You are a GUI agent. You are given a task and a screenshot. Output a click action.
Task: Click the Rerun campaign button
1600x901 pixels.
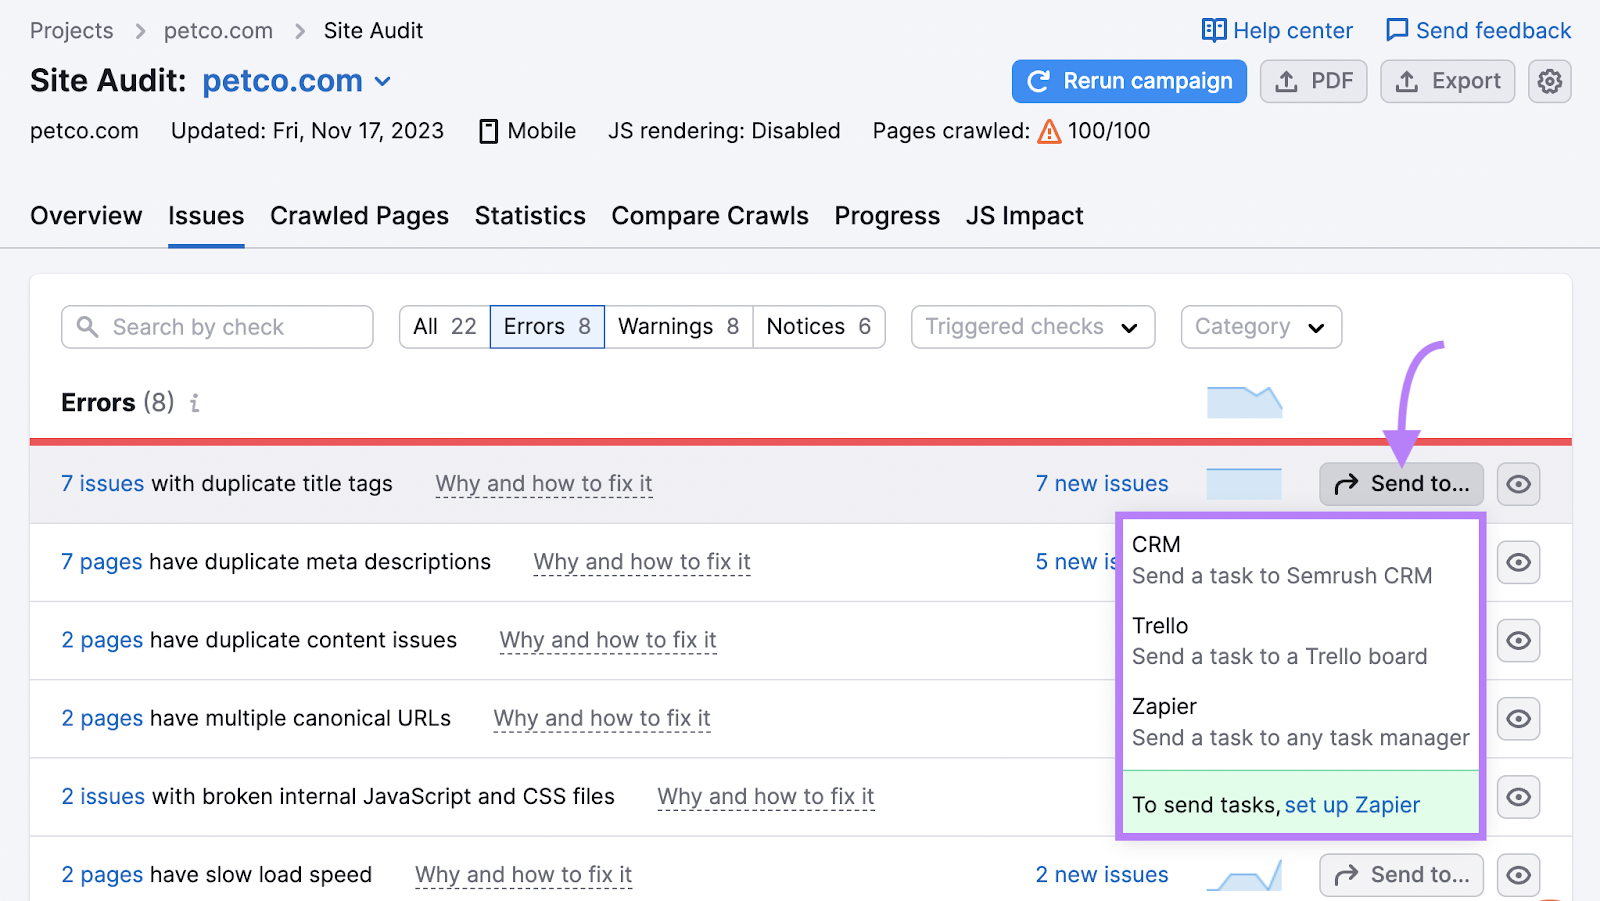(1128, 81)
